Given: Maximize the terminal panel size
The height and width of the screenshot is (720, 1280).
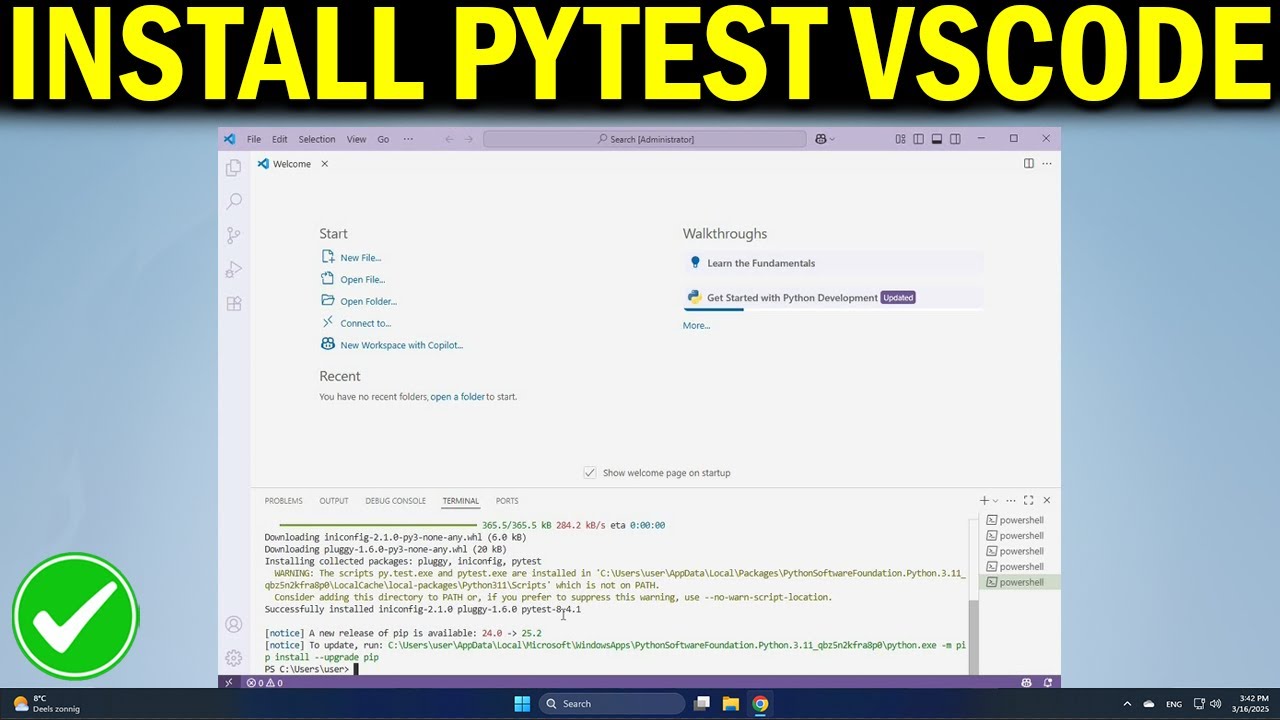Looking at the screenshot, I should [1029, 500].
